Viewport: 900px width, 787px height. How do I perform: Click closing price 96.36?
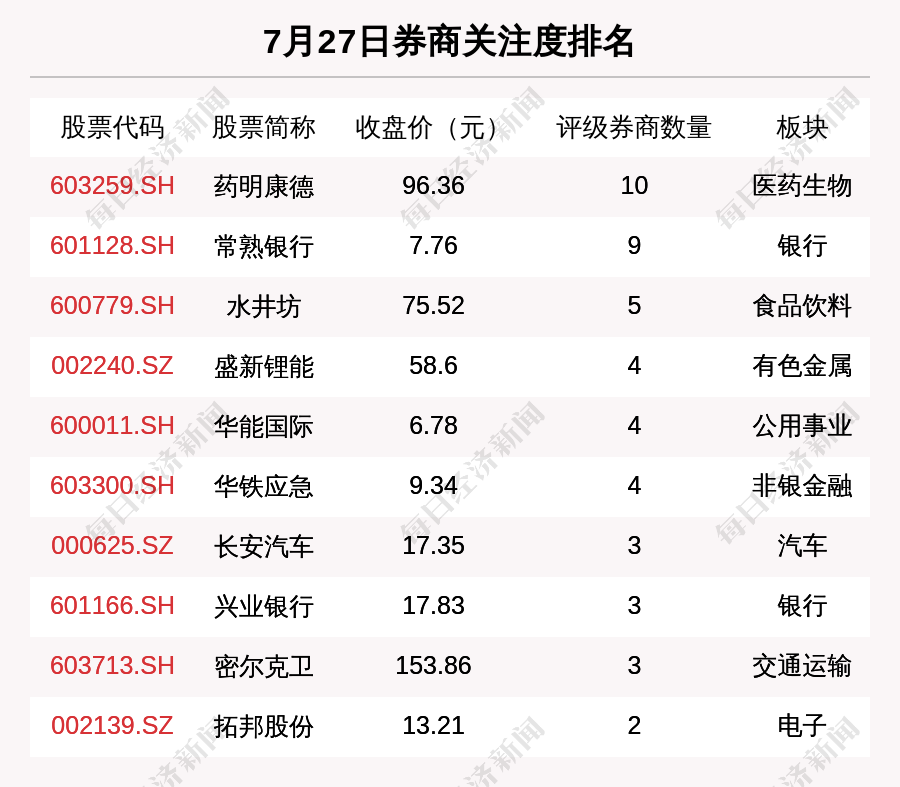point(433,186)
